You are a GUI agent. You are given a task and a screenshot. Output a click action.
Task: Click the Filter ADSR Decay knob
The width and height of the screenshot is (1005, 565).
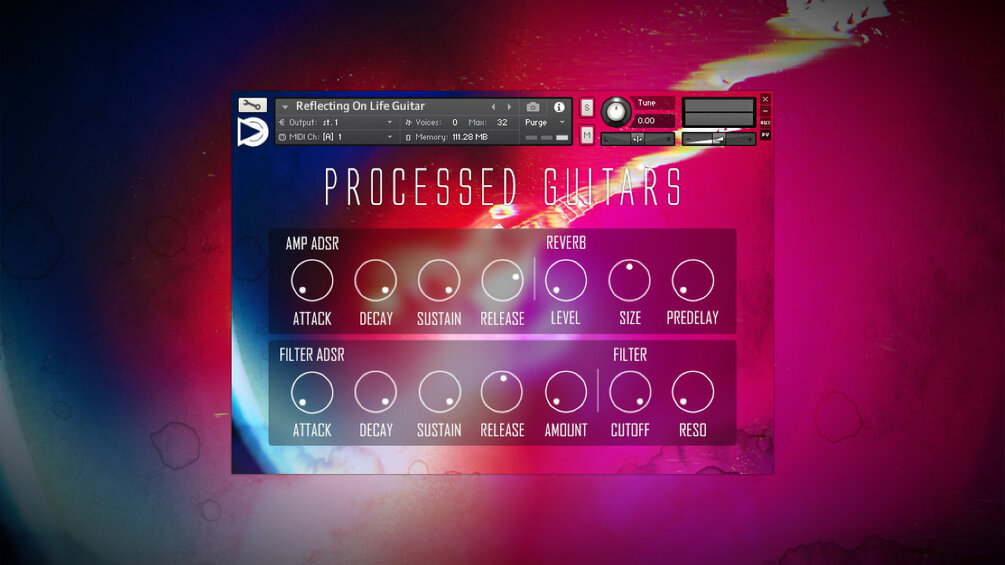coord(376,392)
